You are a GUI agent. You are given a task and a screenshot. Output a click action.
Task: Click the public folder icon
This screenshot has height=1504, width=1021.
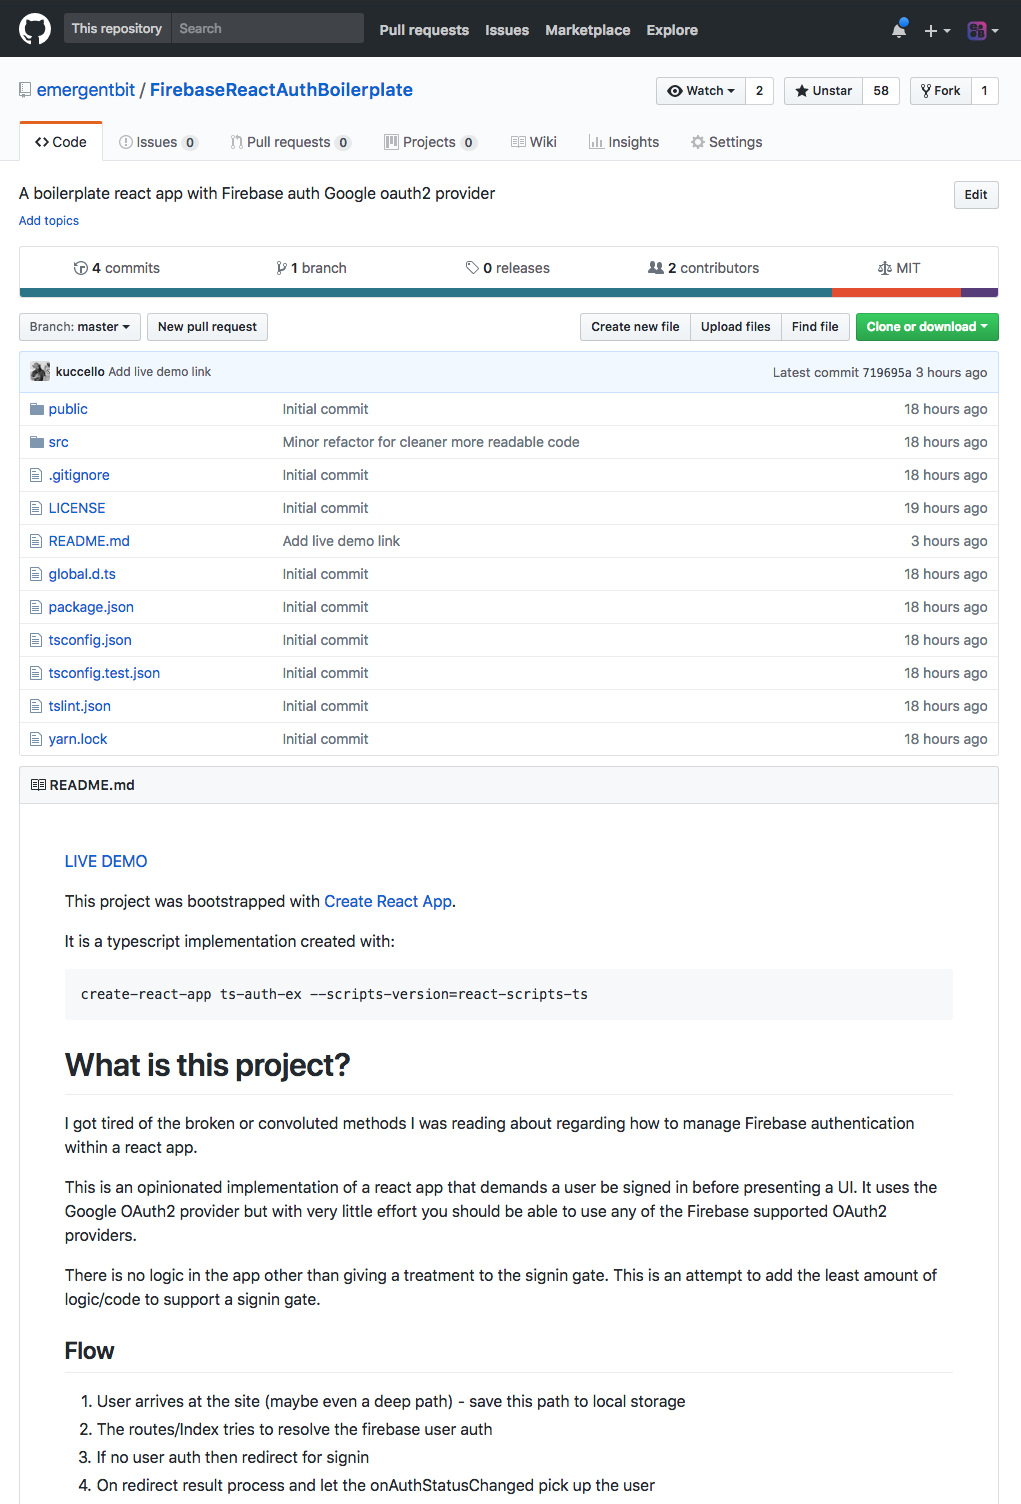(37, 409)
